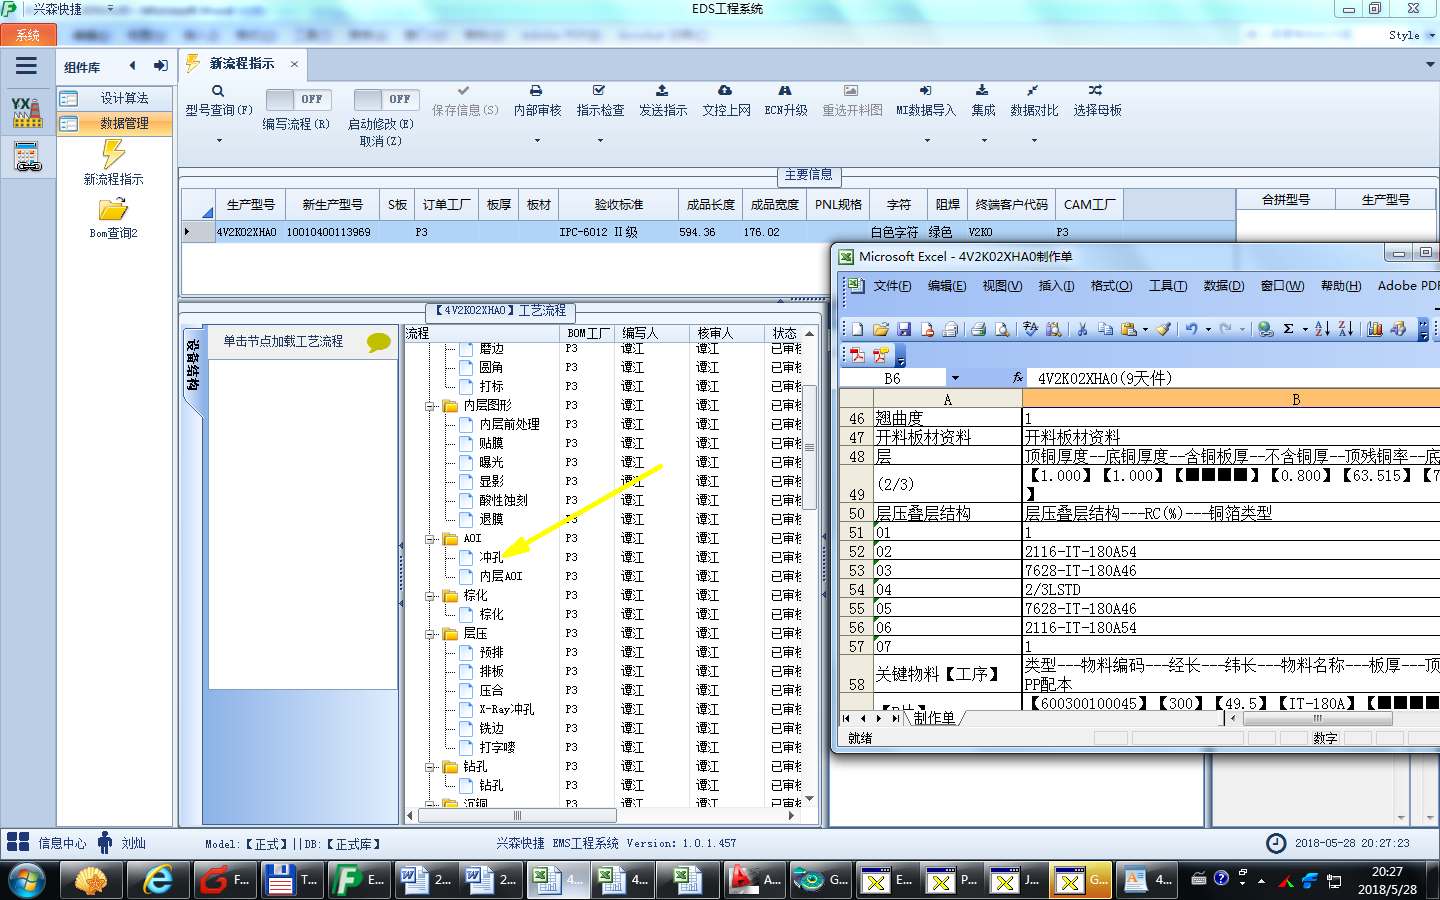Screen dimensions: 1440x900
Task: Click 生产型号 cell 4V2K02XHA0
Action: click(x=246, y=232)
